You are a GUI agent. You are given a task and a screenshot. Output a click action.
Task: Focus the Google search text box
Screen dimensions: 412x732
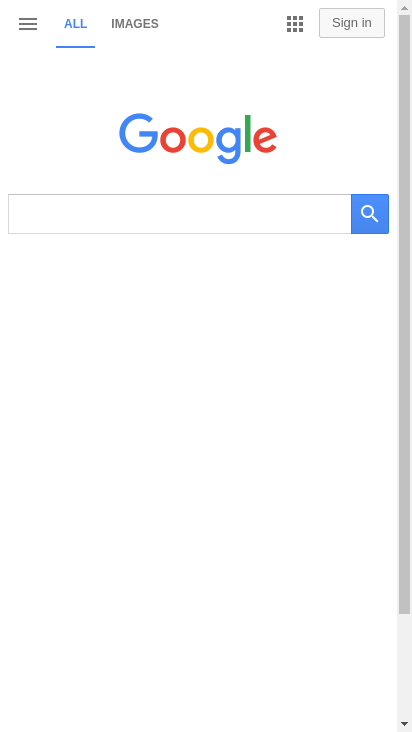tap(180, 214)
